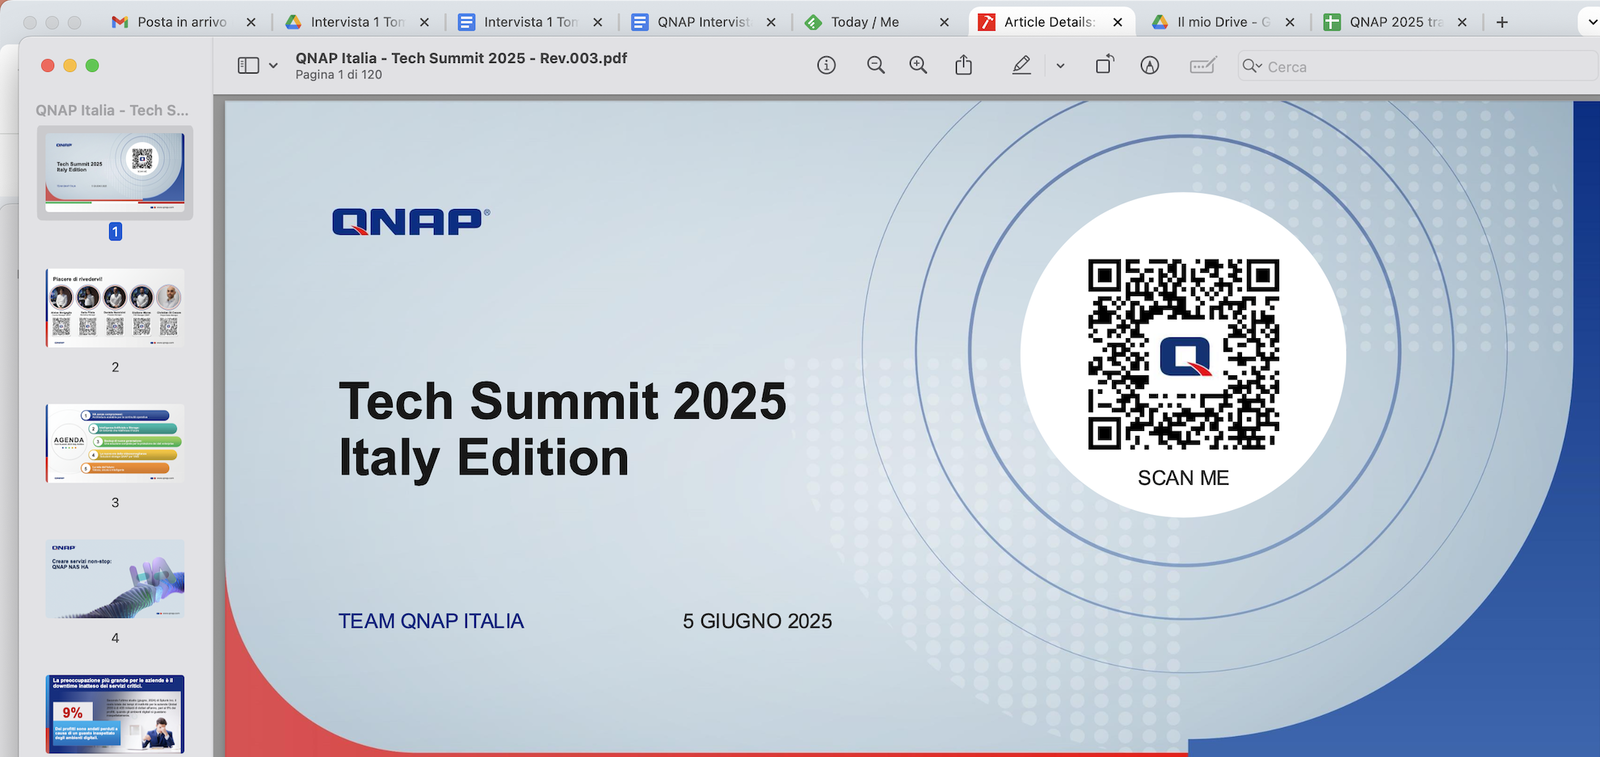The height and width of the screenshot is (757, 1600).
Task: Close the QNAP 2025 Sheets tab
Action: pyautogui.click(x=1462, y=22)
